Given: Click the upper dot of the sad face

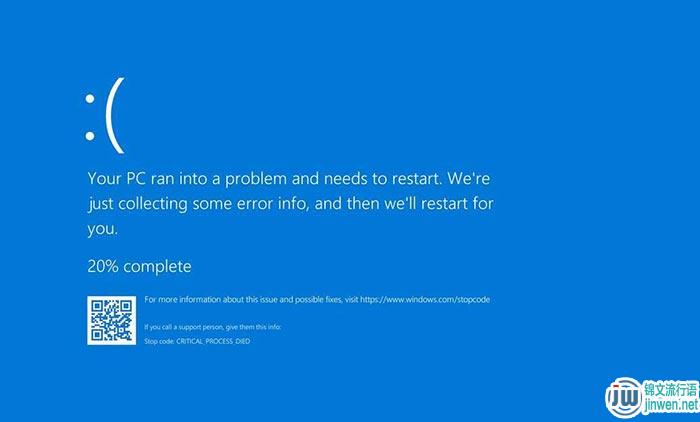Looking at the screenshot, I should click(x=90, y=99).
